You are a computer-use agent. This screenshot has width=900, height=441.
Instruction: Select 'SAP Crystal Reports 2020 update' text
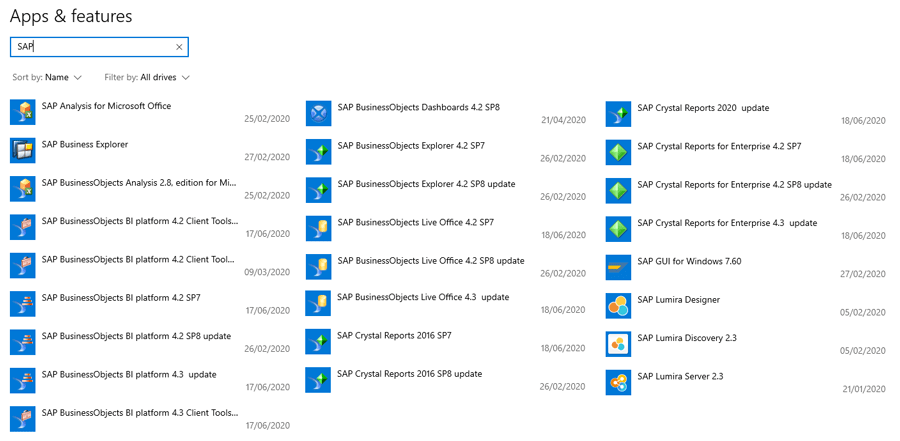pyautogui.click(x=703, y=107)
